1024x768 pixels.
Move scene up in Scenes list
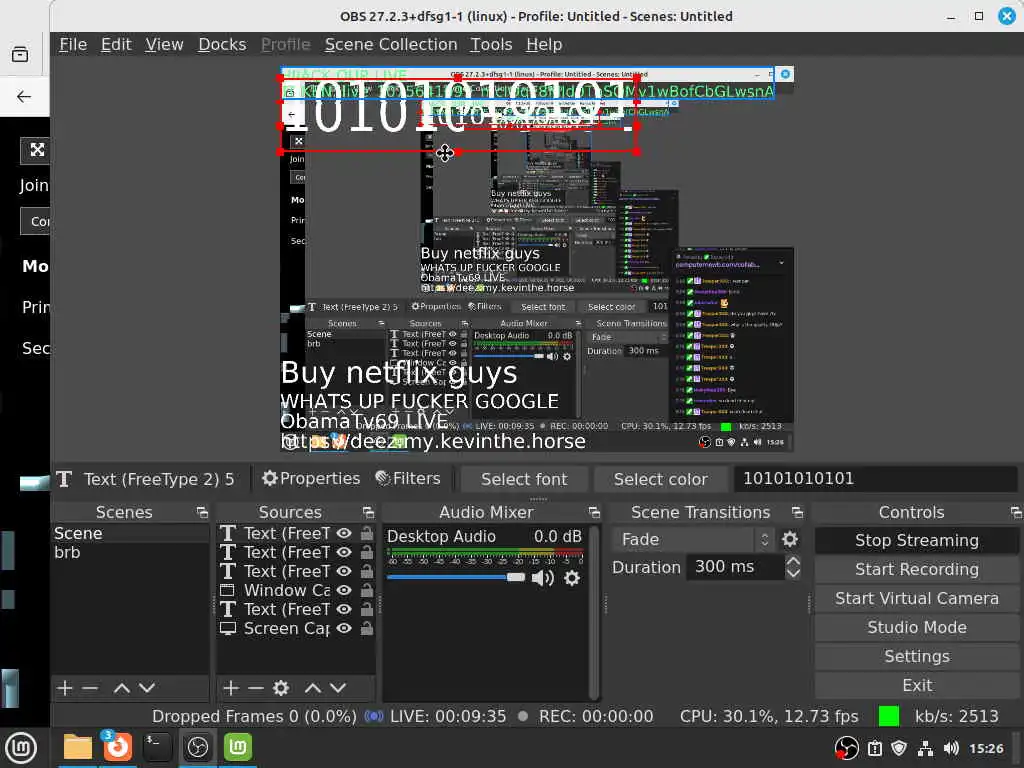point(121,688)
